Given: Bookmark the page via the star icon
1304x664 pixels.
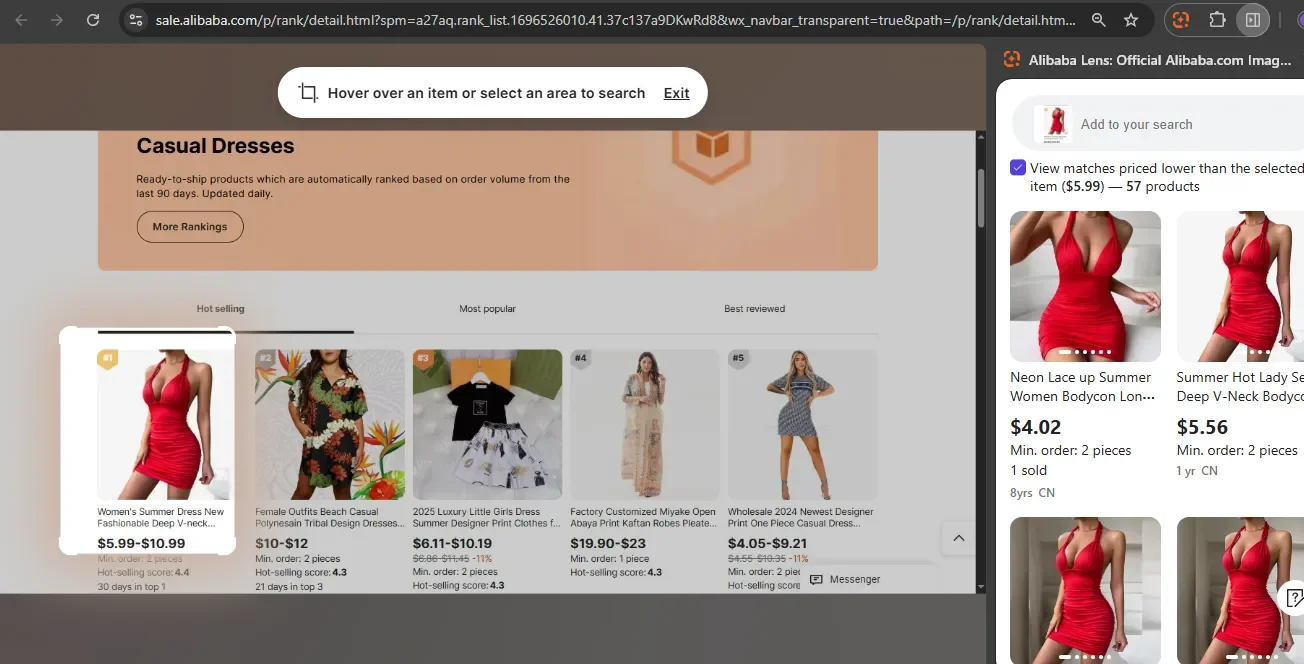Looking at the screenshot, I should click(x=1131, y=19).
